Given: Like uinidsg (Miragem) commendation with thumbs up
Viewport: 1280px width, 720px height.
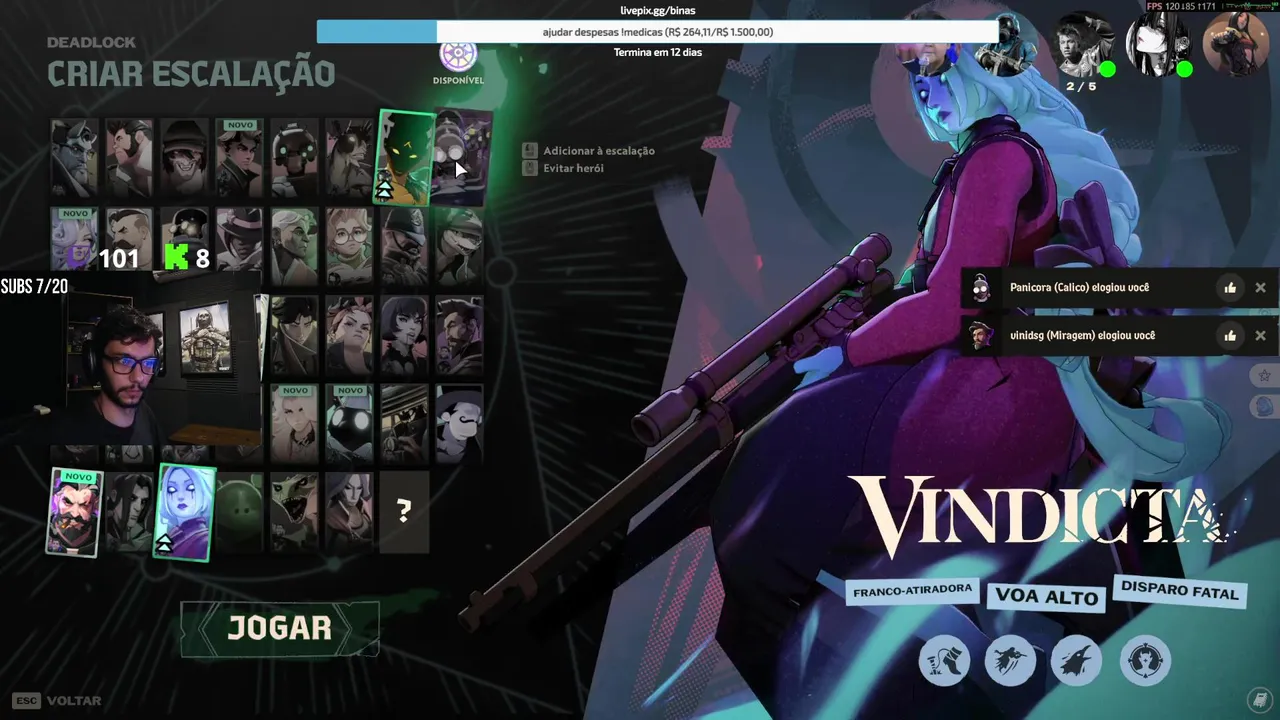Looking at the screenshot, I should coord(1230,336).
